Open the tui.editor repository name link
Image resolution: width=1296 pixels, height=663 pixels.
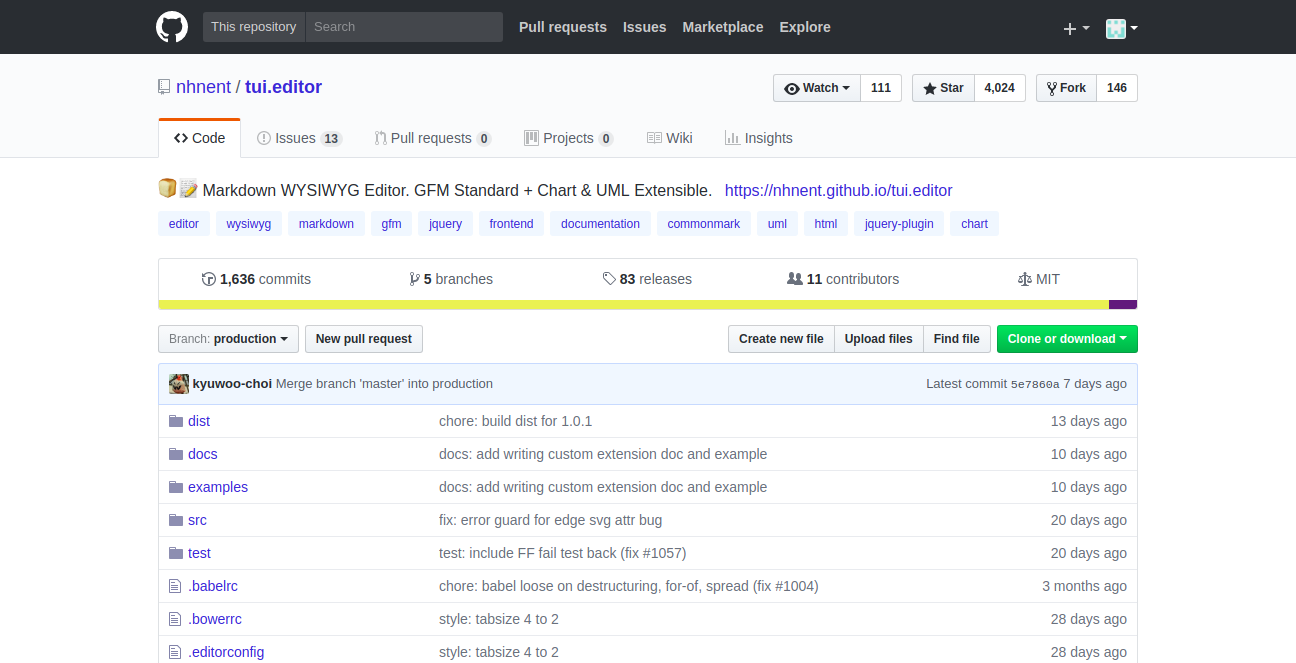pyautogui.click(x=284, y=87)
